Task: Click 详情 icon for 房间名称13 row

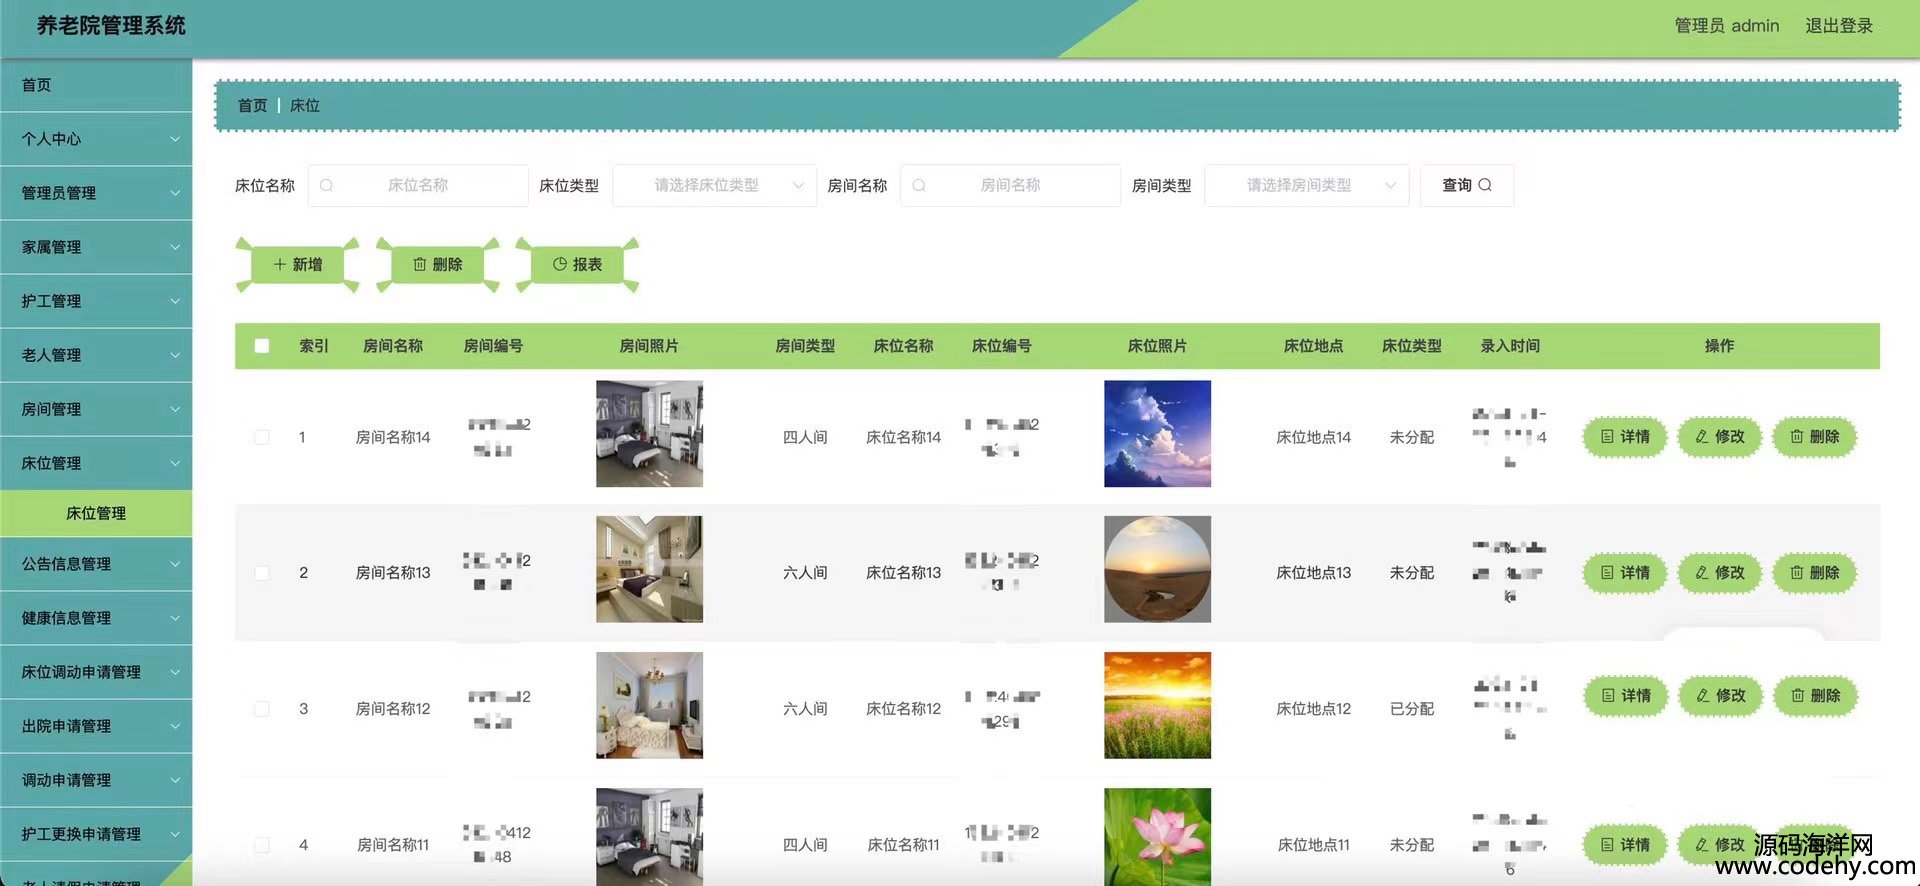Action: [x=1607, y=573]
